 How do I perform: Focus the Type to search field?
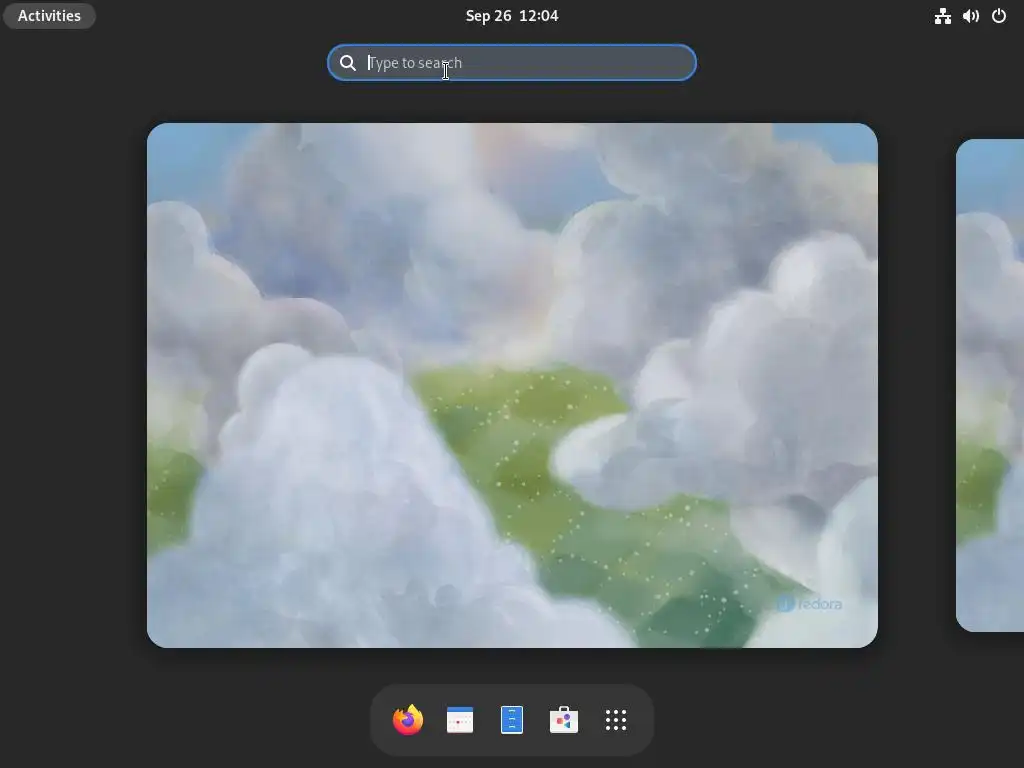(512, 63)
